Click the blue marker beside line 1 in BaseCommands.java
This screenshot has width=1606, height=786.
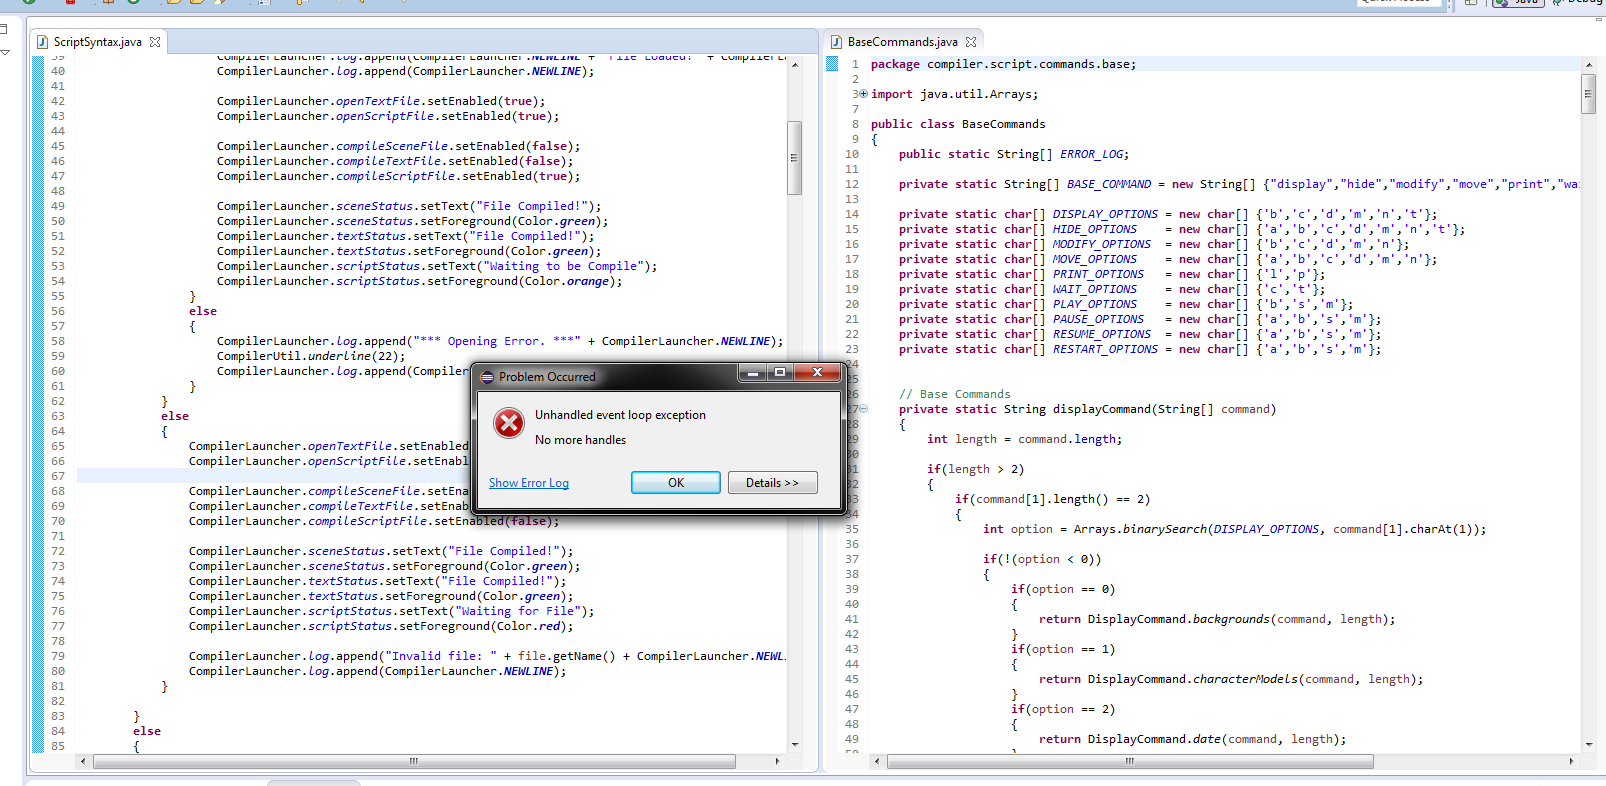(832, 64)
